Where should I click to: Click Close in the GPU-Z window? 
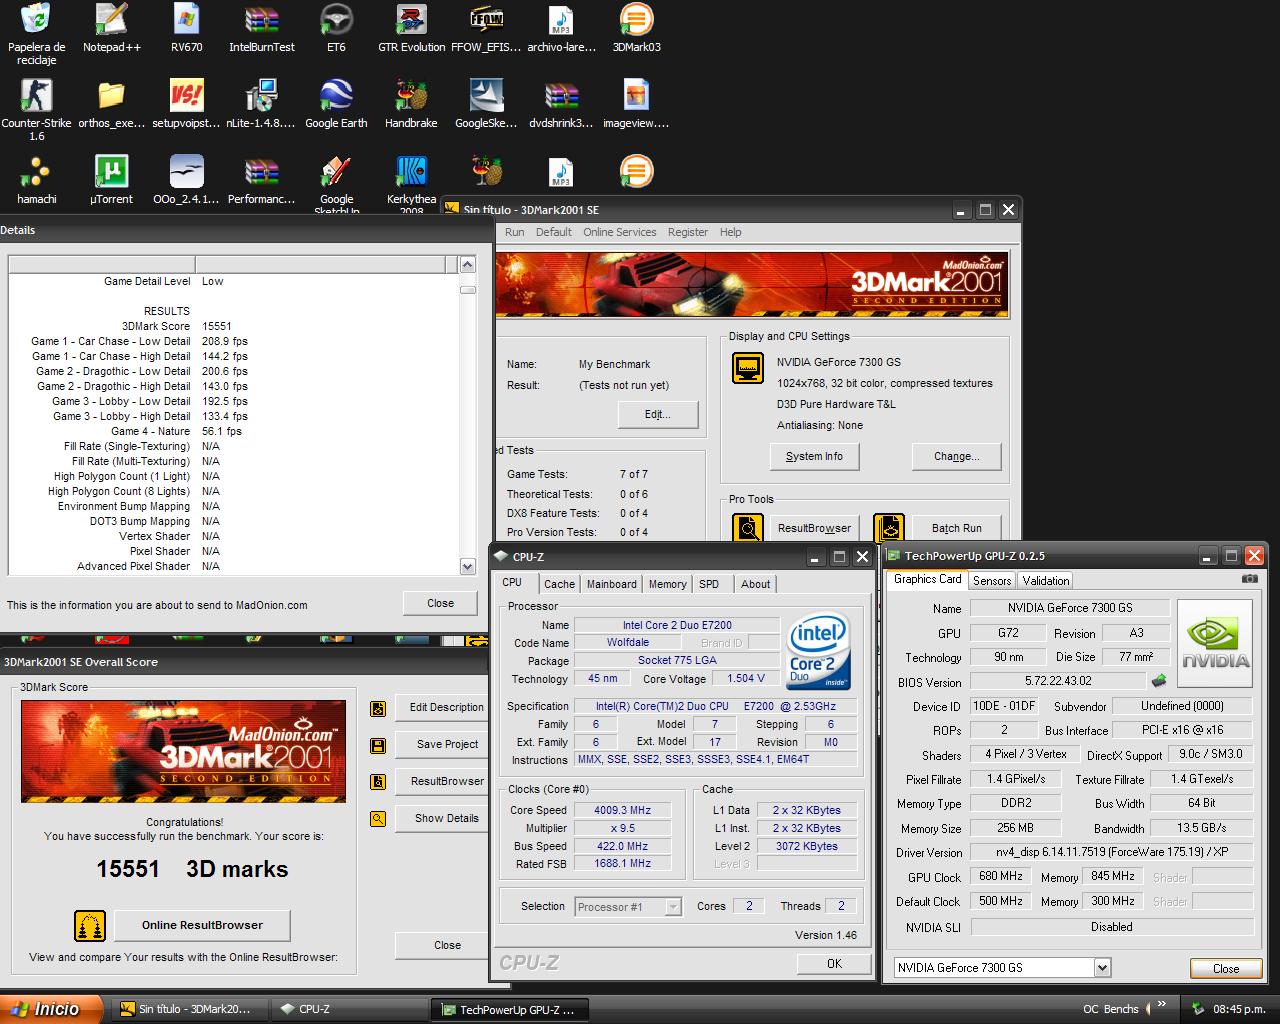1226,968
